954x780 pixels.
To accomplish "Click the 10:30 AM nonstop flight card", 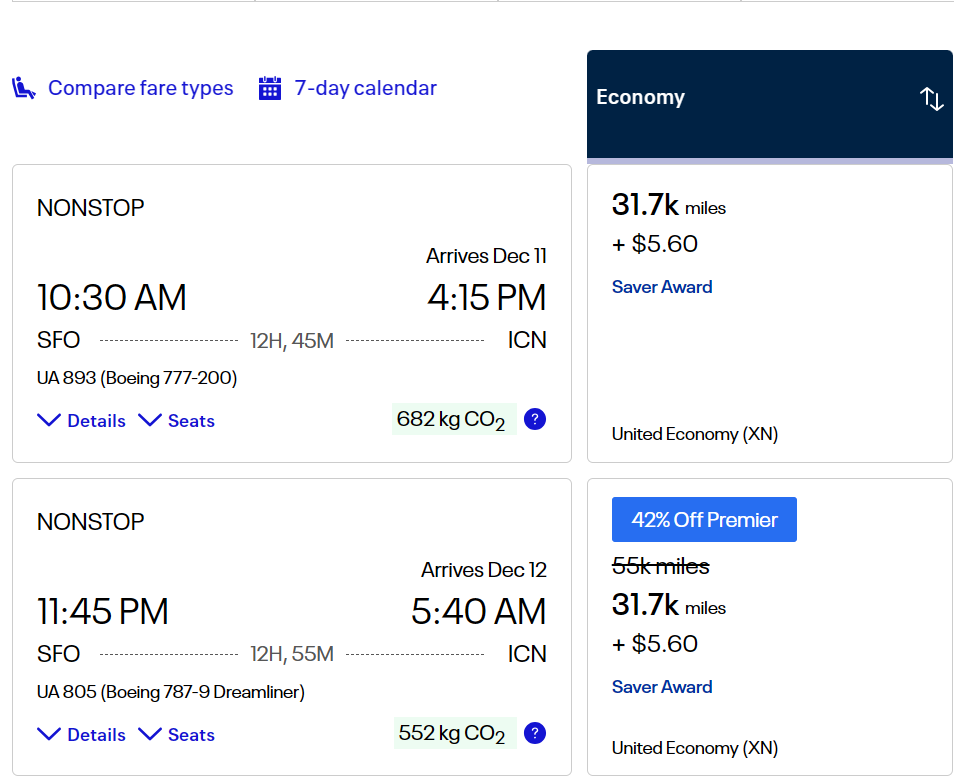I will (x=292, y=313).
